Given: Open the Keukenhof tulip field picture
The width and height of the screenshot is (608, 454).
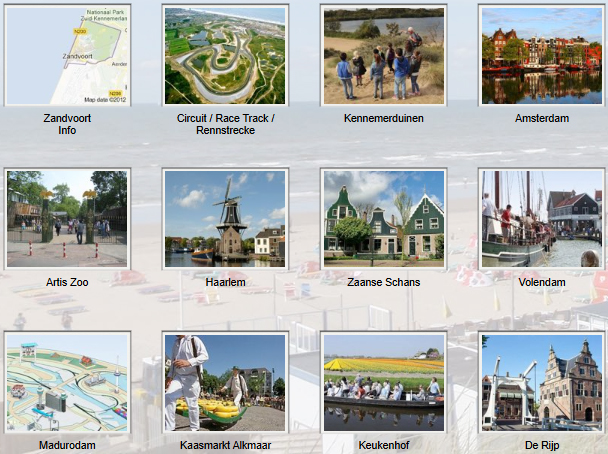Looking at the screenshot, I should (x=383, y=382).
